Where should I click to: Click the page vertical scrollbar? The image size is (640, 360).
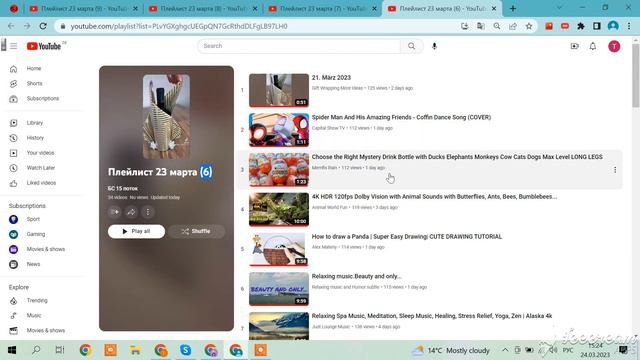[x=636, y=75]
